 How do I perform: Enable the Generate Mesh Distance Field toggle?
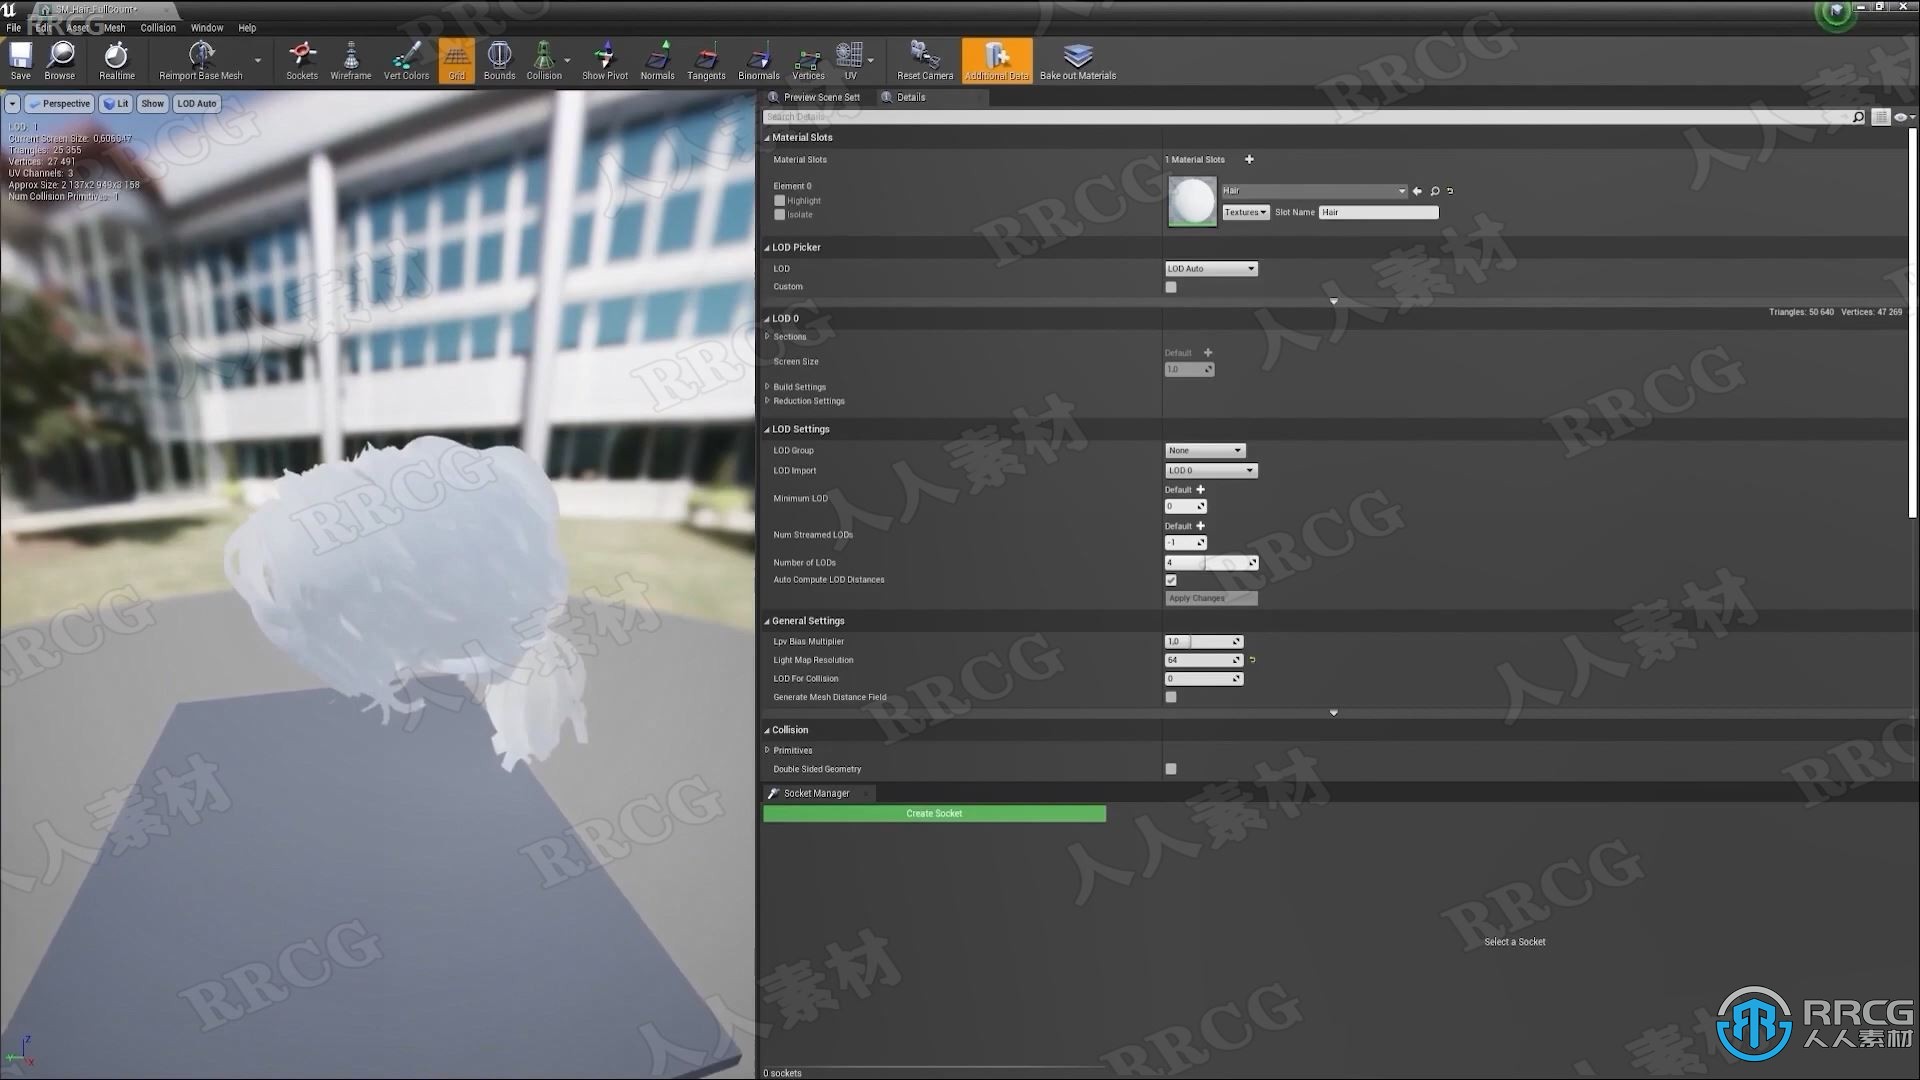coord(1170,696)
